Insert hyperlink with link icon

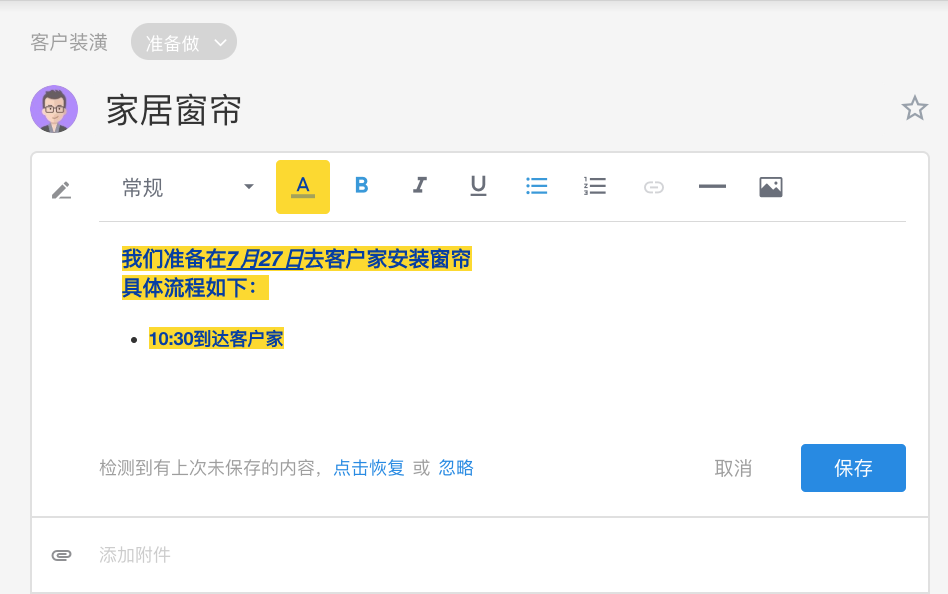coord(654,187)
